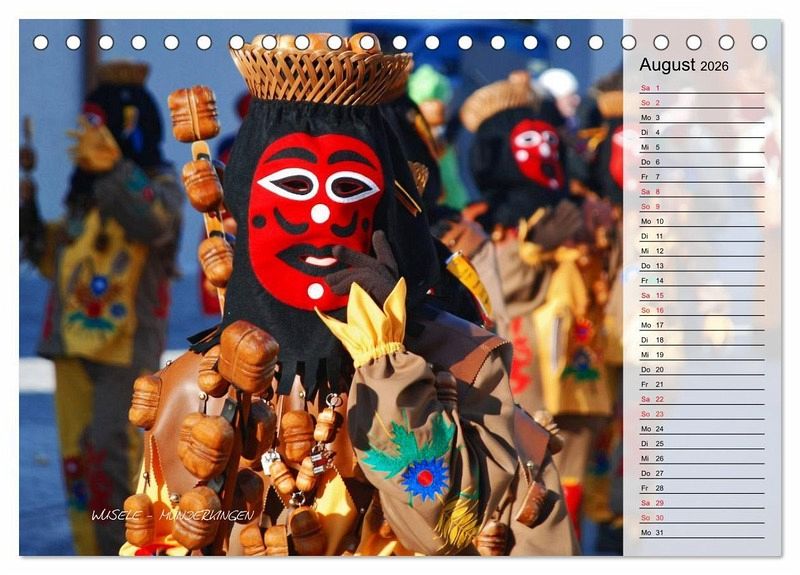The image size is (800, 575).
Task: Select the "Sa 1" calendar row
Action: pos(702,88)
